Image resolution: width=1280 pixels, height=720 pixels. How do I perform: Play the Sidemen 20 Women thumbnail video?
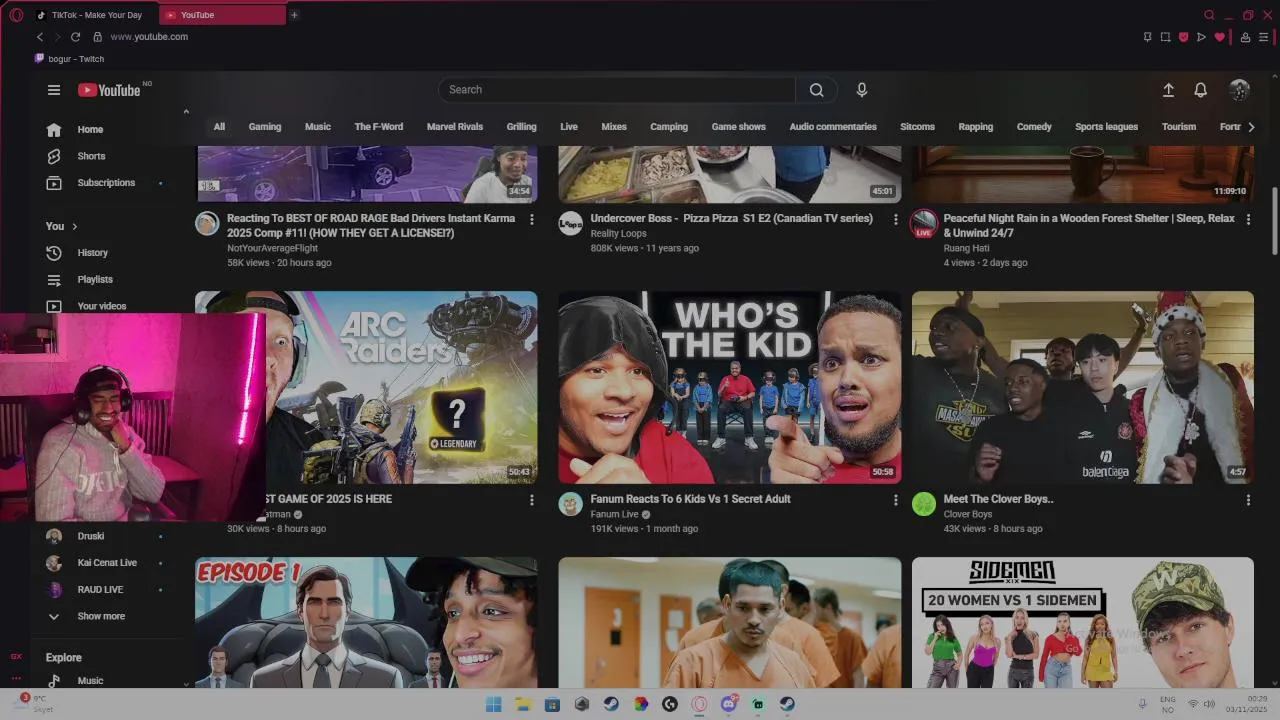(x=1083, y=622)
